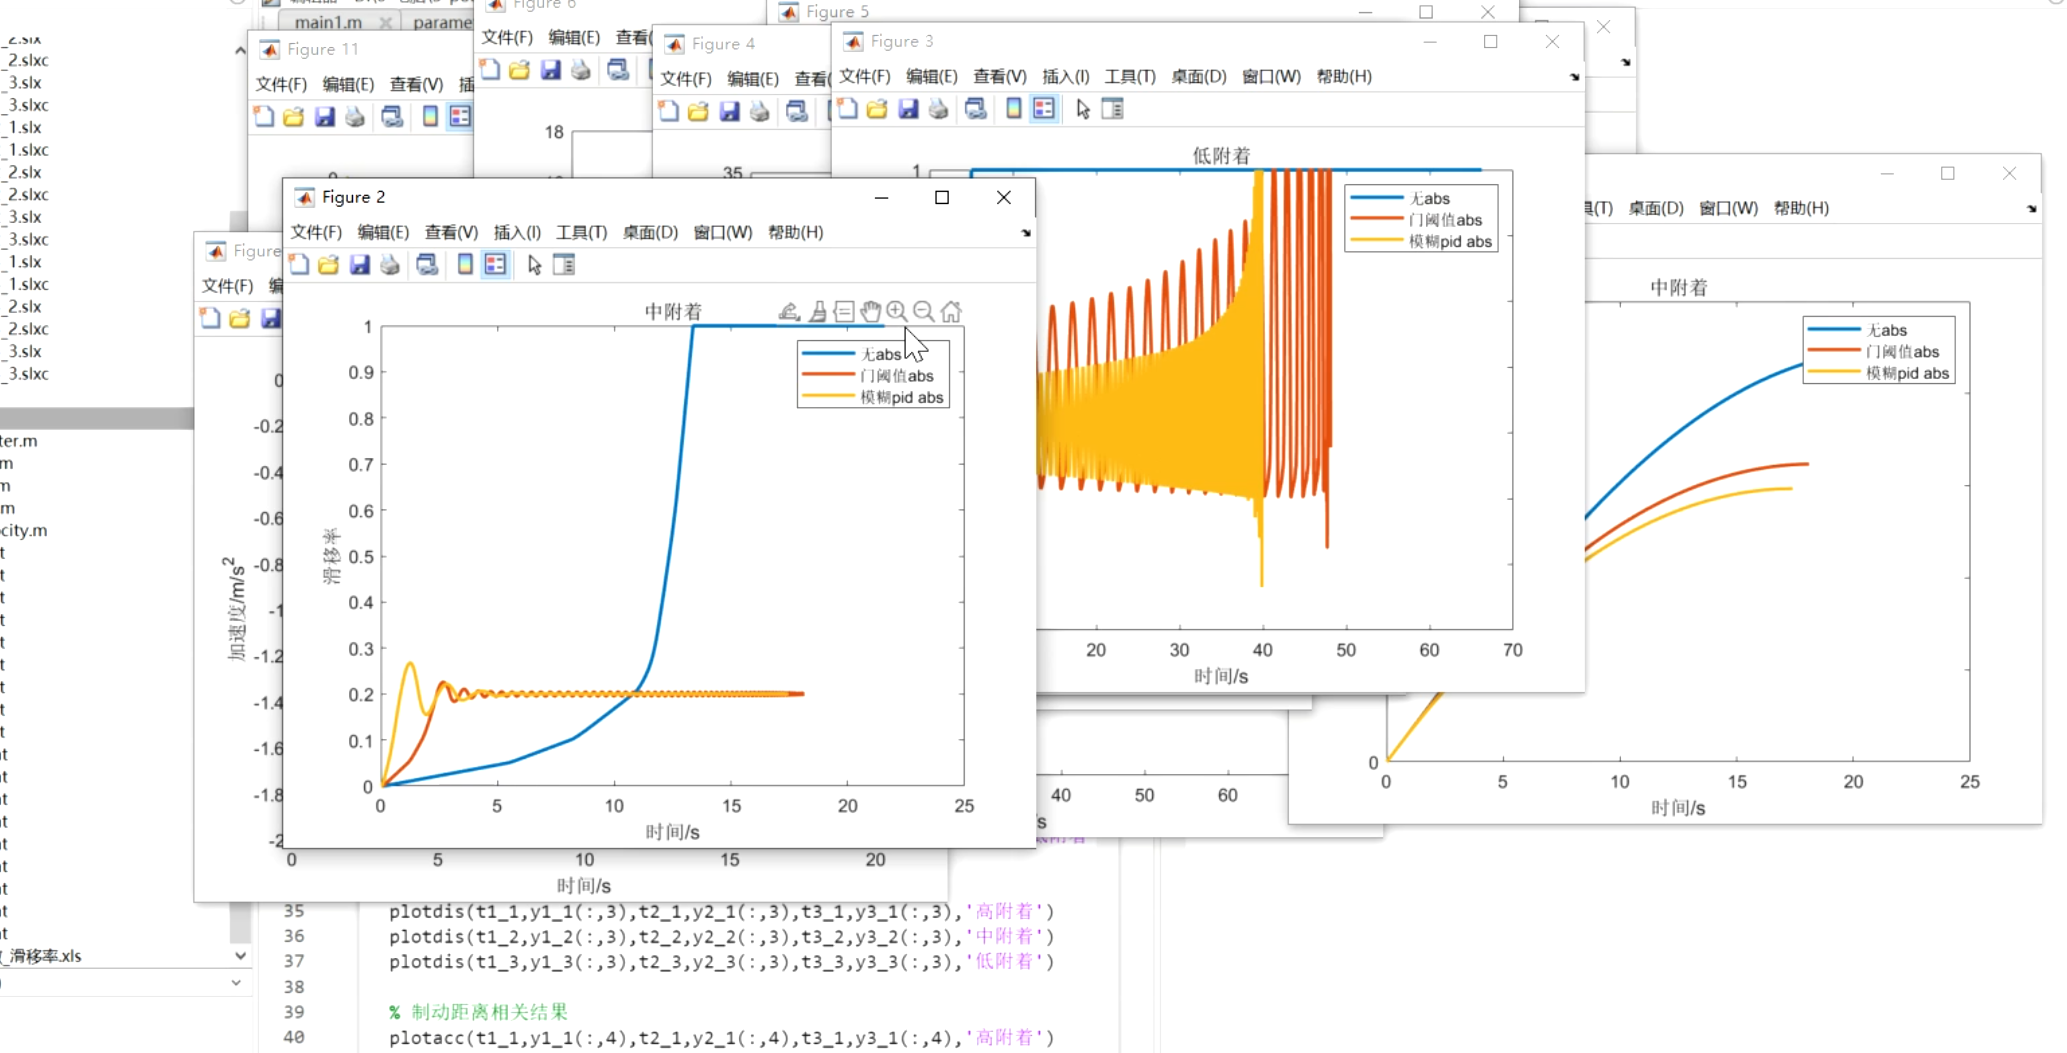
Task: Open 插入(I) menu in Figure 2
Action: [x=517, y=232]
